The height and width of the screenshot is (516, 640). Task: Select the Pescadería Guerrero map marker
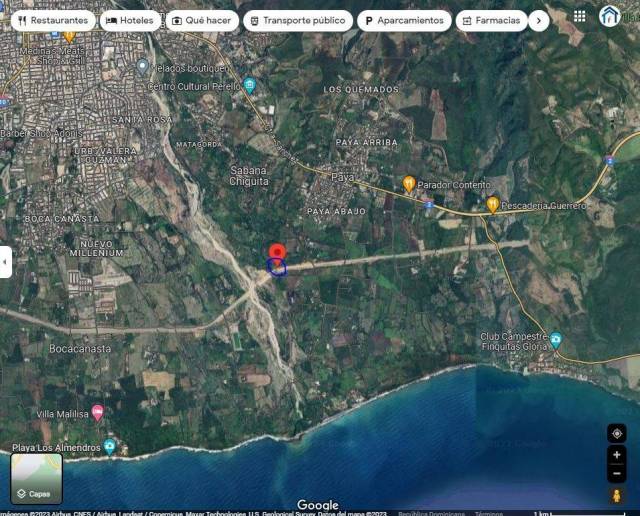[x=492, y=204]
